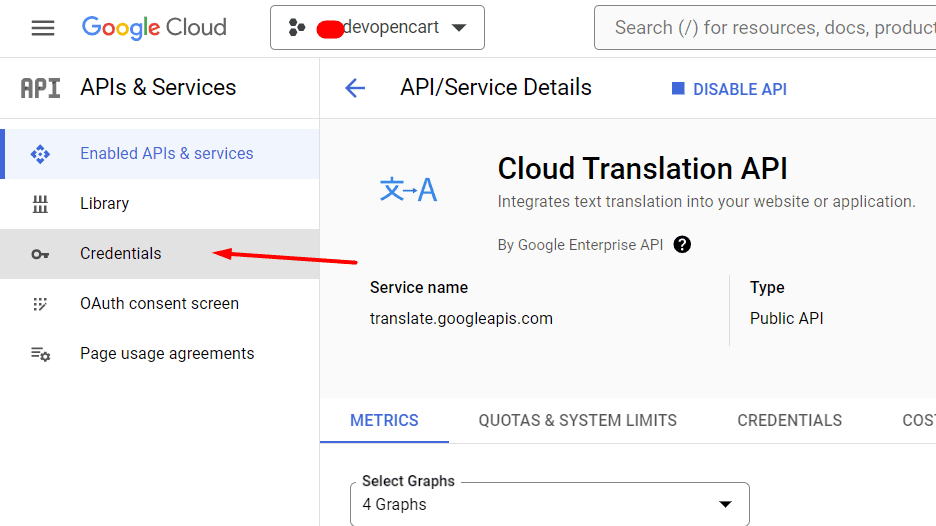Image resolution: width=936 pixels, height=526 pixels.
Task: Go back using the left arrow
Action: click(x=355, y=88)
